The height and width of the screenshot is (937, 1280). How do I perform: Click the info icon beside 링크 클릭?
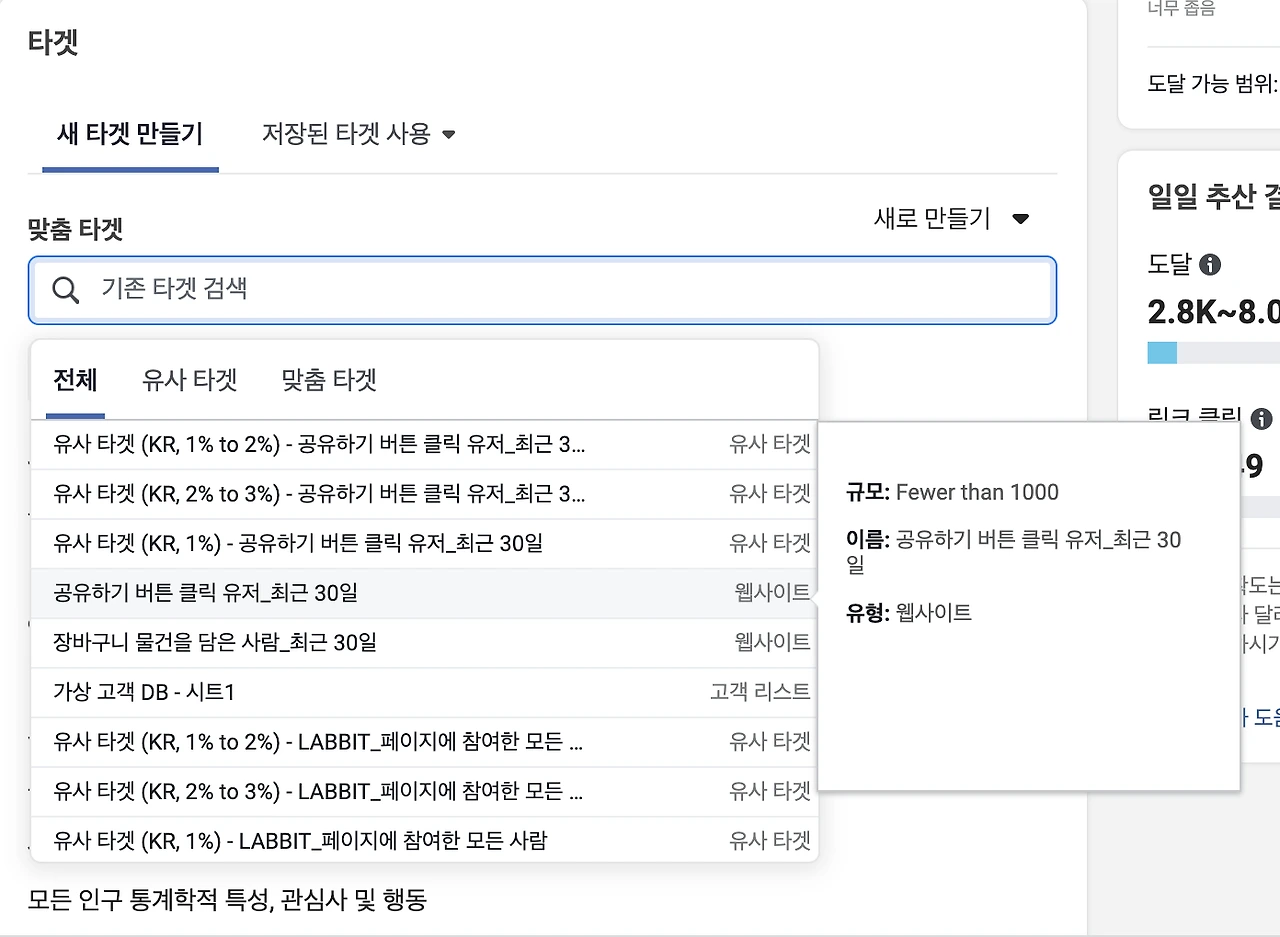pos(1261,418)
